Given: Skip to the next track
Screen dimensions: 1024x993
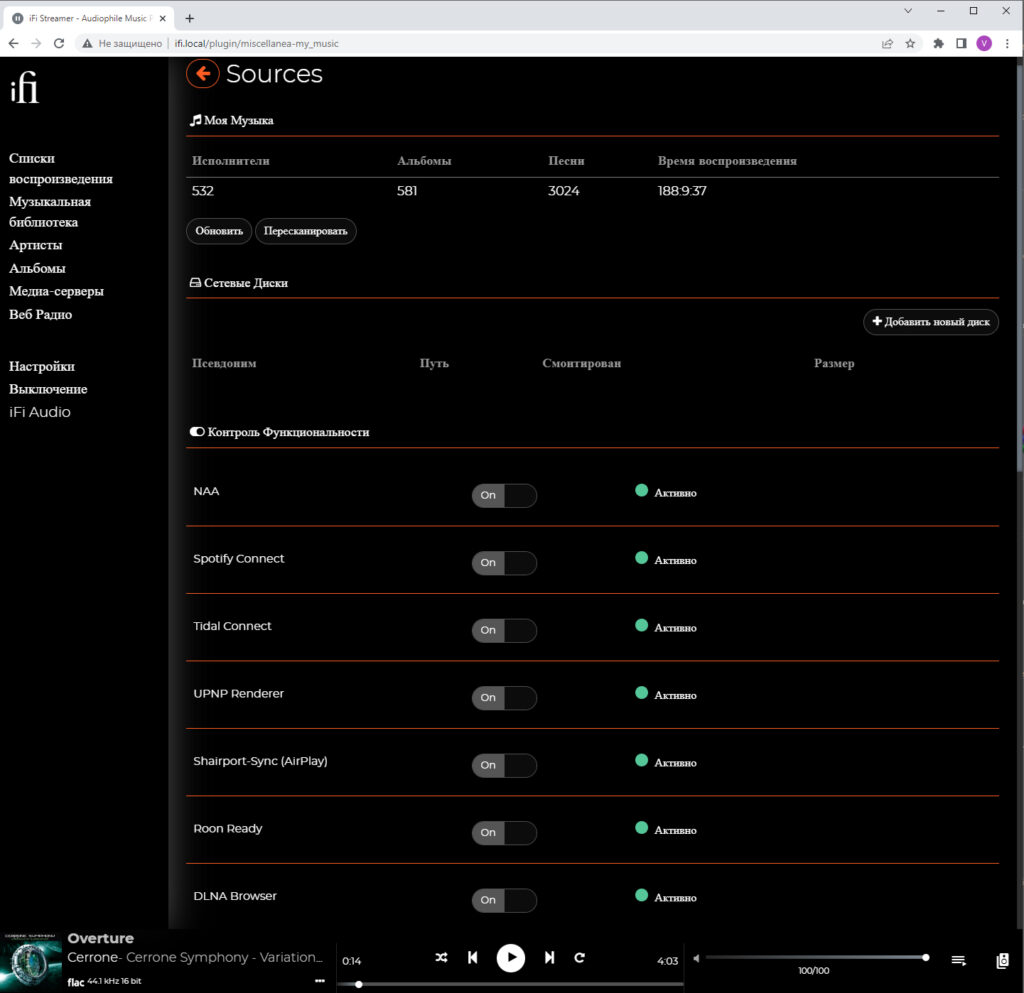Looking at the screenshot, I should 549,957.
